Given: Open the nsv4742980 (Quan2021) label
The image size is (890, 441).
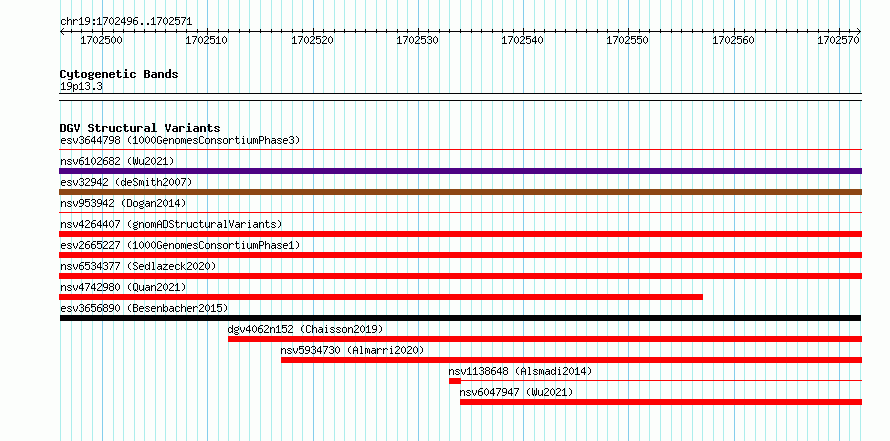Looking at the screenshot, I should tap(123, 287).
